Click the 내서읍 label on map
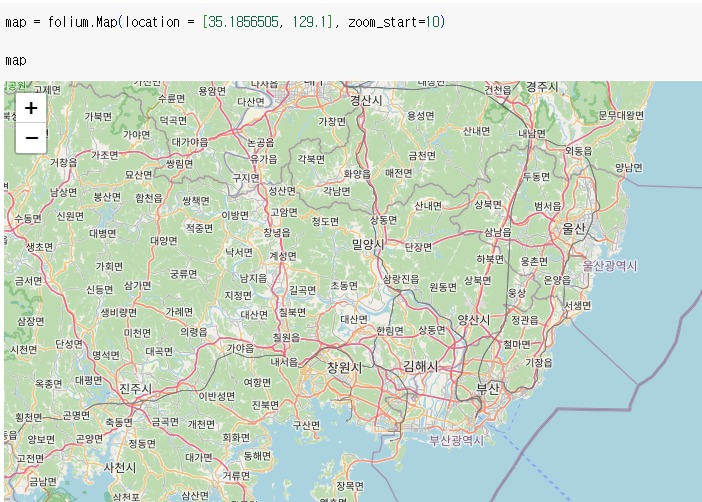The image size is (702, 502). pyautogui.click(x=284, y=361)
